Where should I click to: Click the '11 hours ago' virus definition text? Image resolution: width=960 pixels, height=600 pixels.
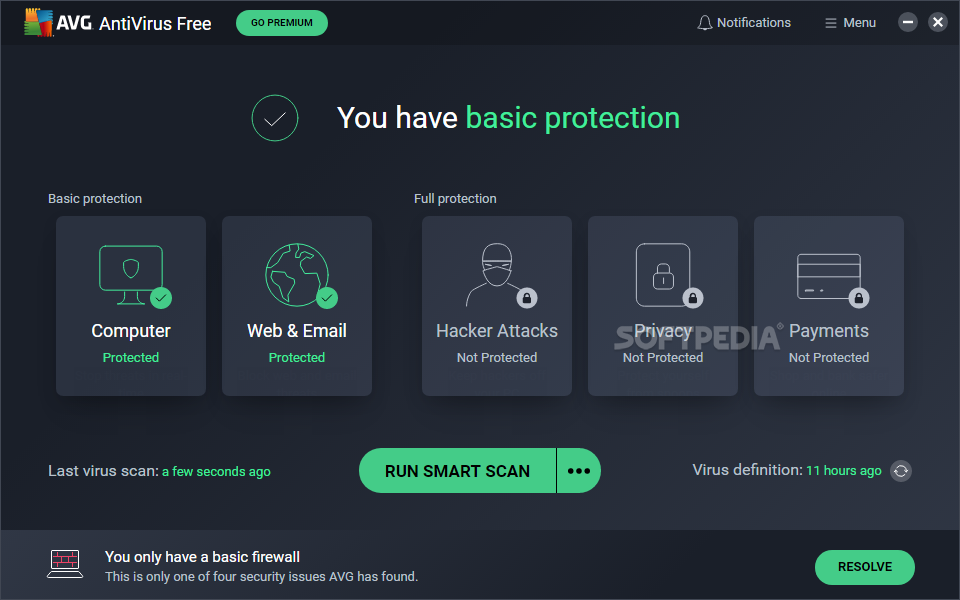pos(844,470)
